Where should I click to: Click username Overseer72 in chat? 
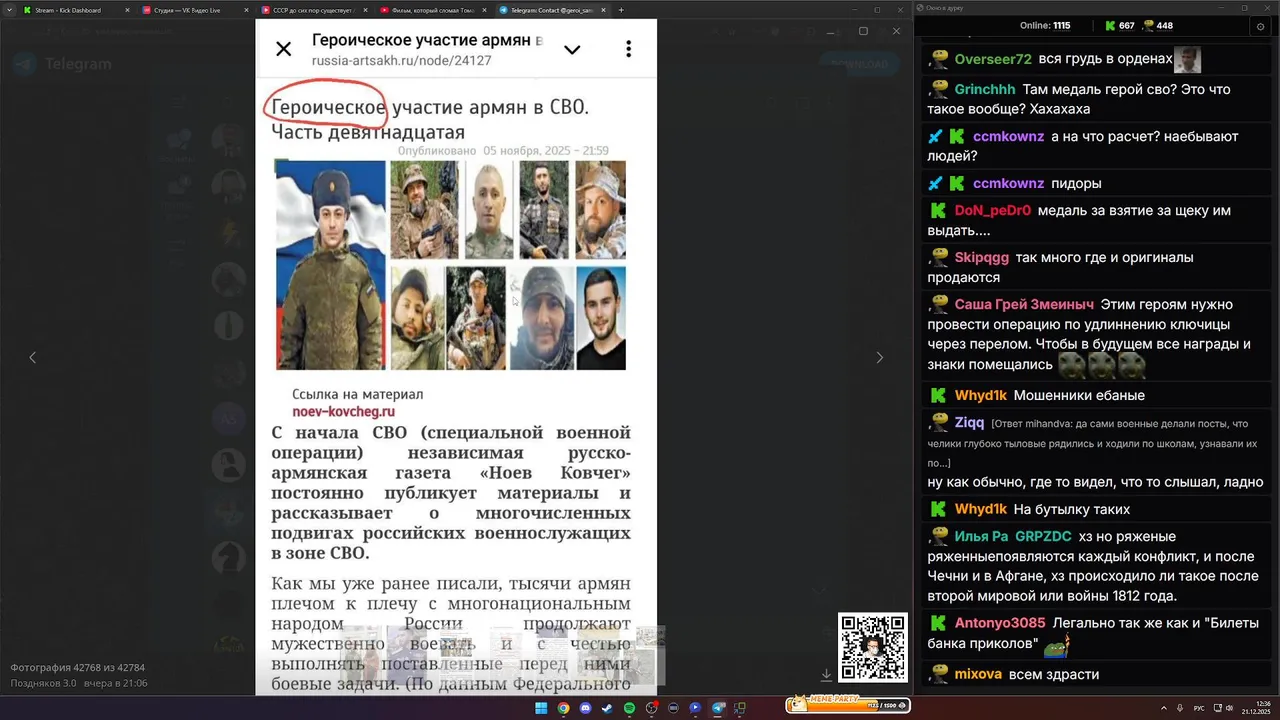click(992, 59)
